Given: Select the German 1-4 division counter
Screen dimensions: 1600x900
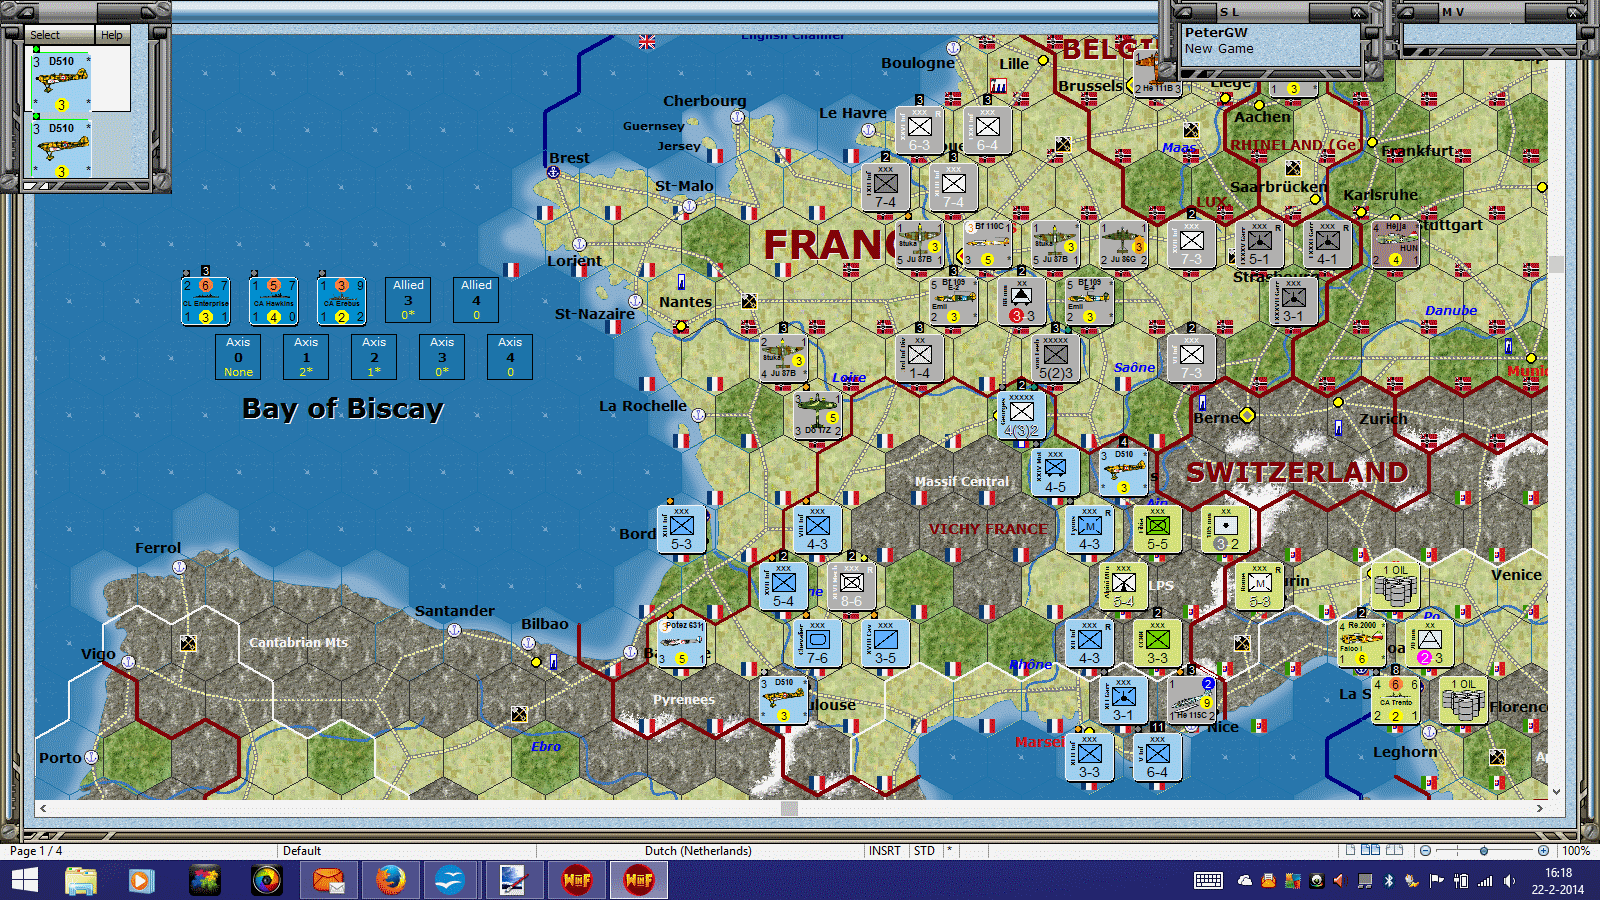Looking at the screenshot, I should (919, 358).
